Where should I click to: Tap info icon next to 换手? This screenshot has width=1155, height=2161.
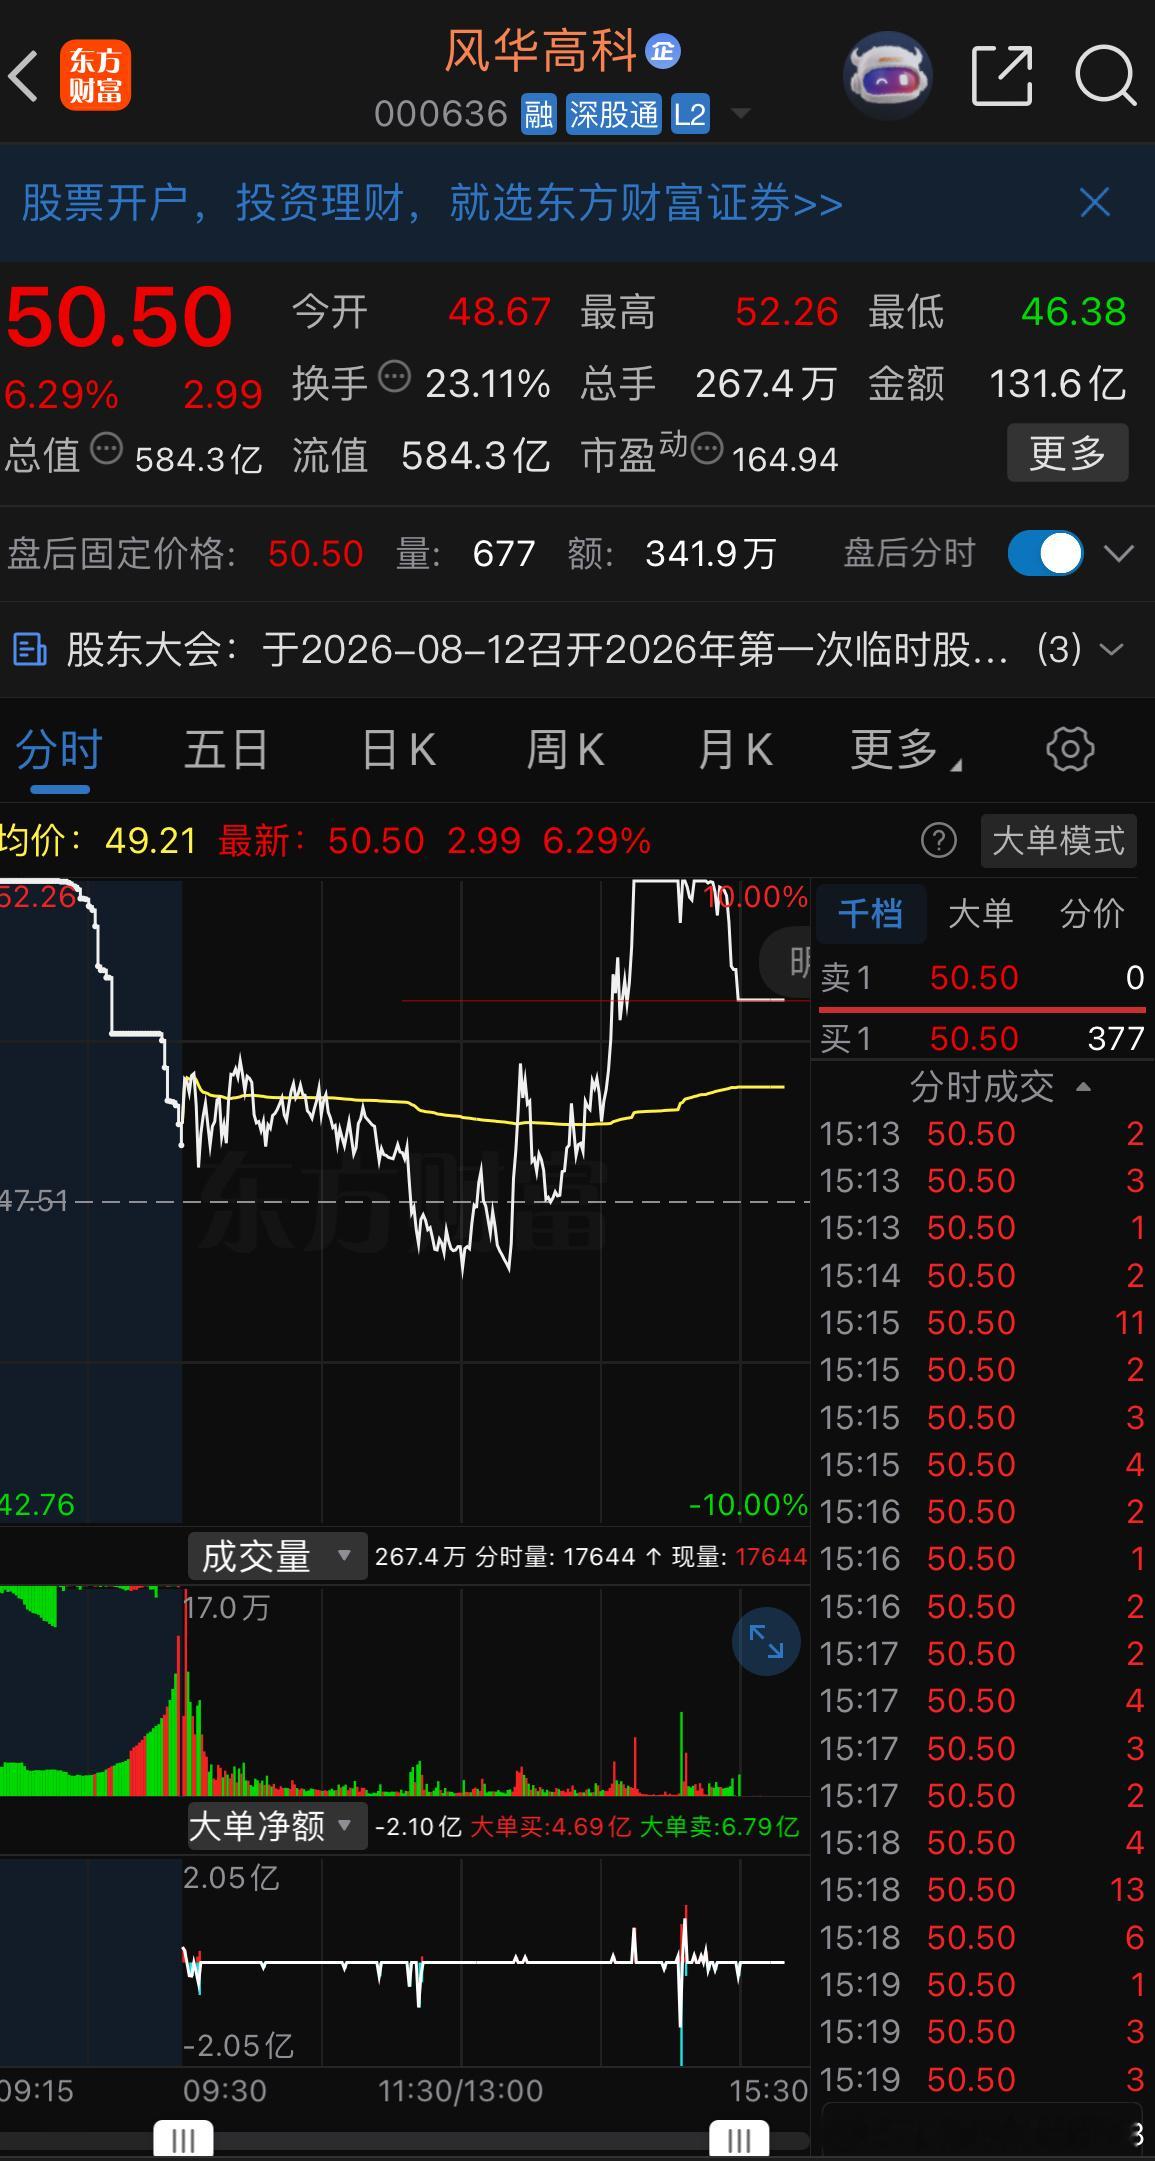coord(394,377)
